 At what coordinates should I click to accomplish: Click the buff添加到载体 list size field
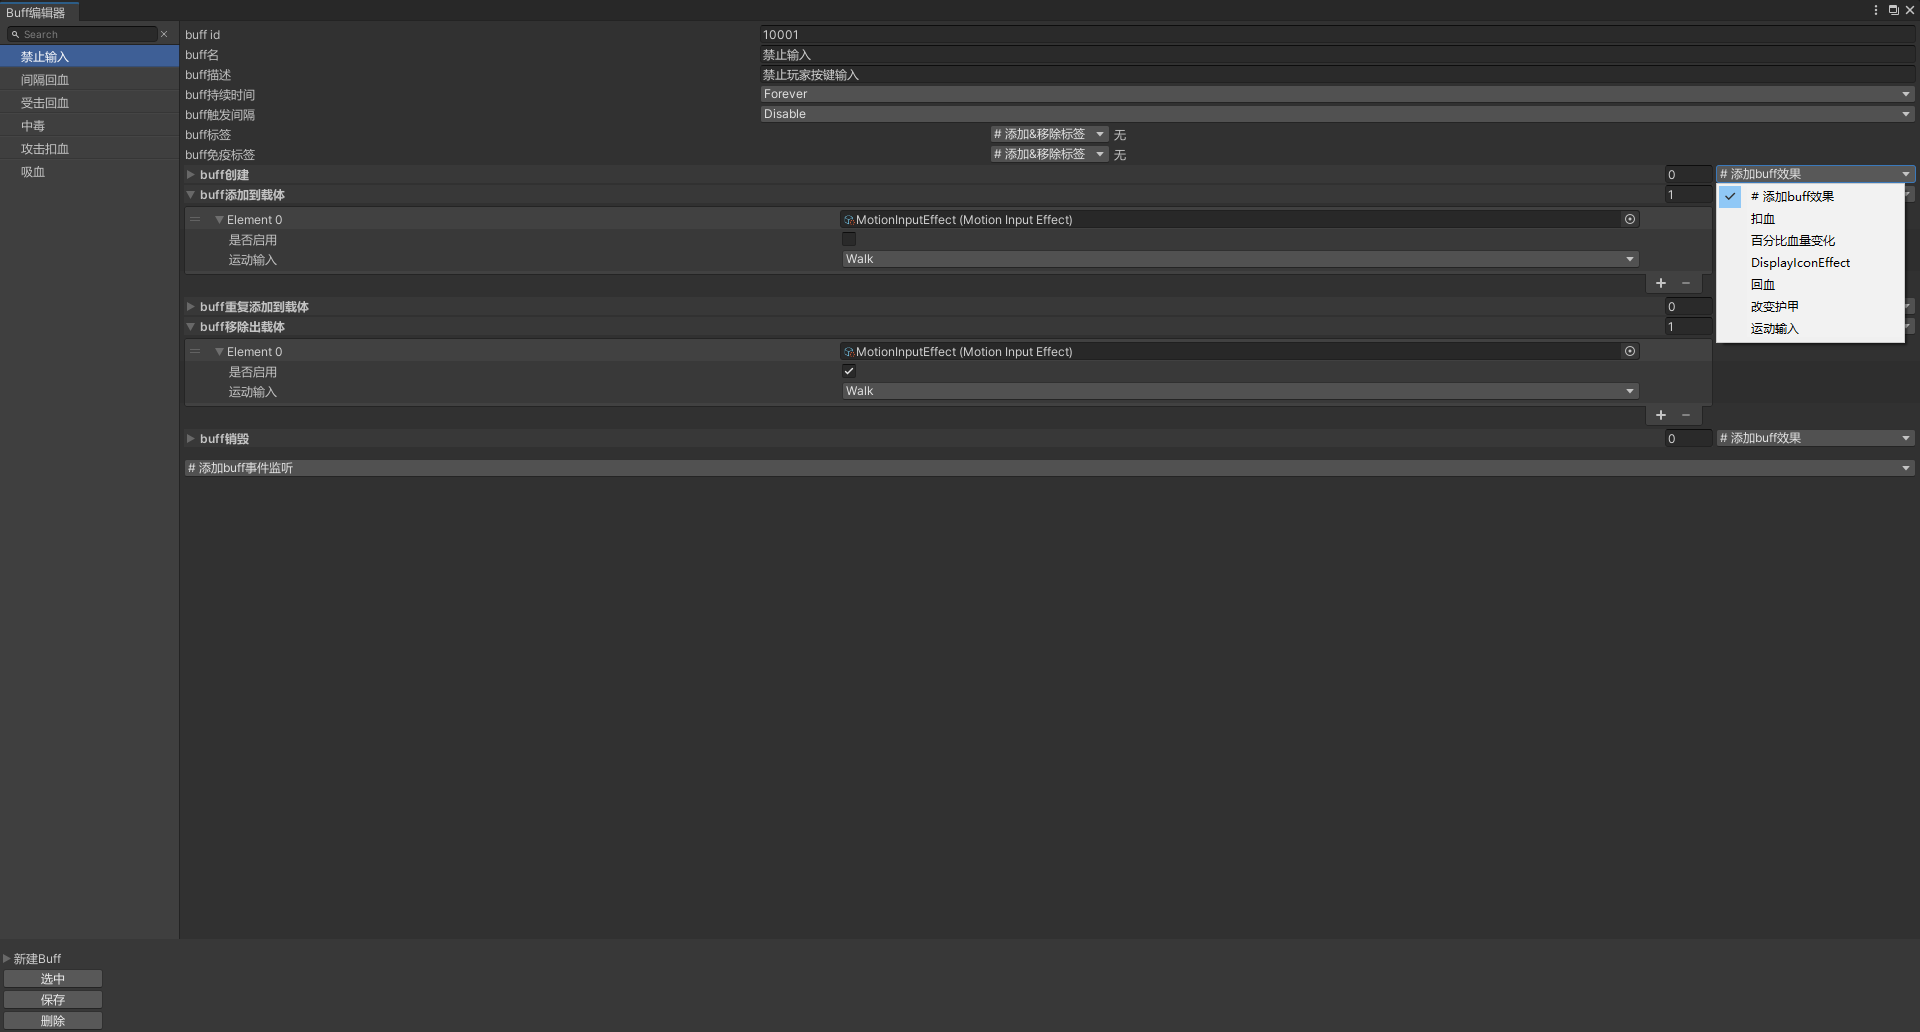pyautogui.click(x=1688, y=195)
